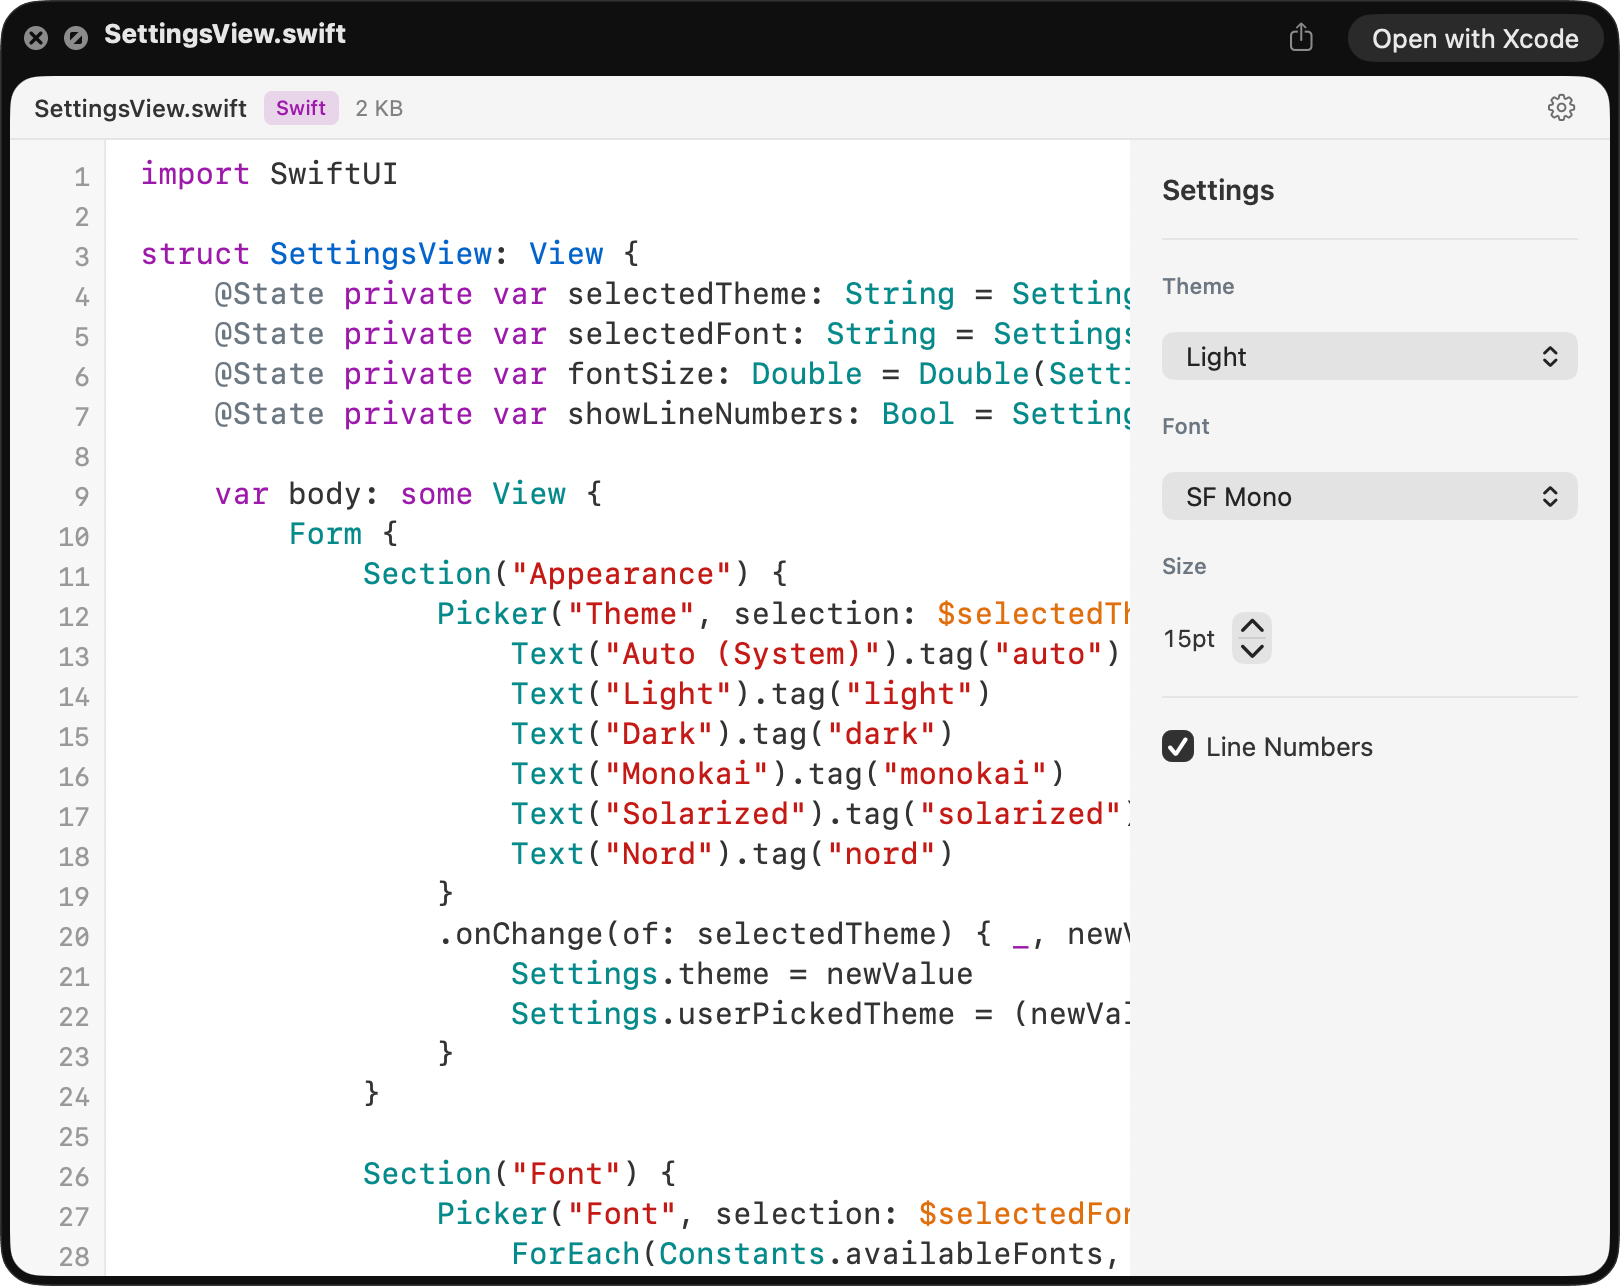Click line number 13 in the gutter
The width and height of the screenshot is (1620, 1286).
(x=74, y=657)
